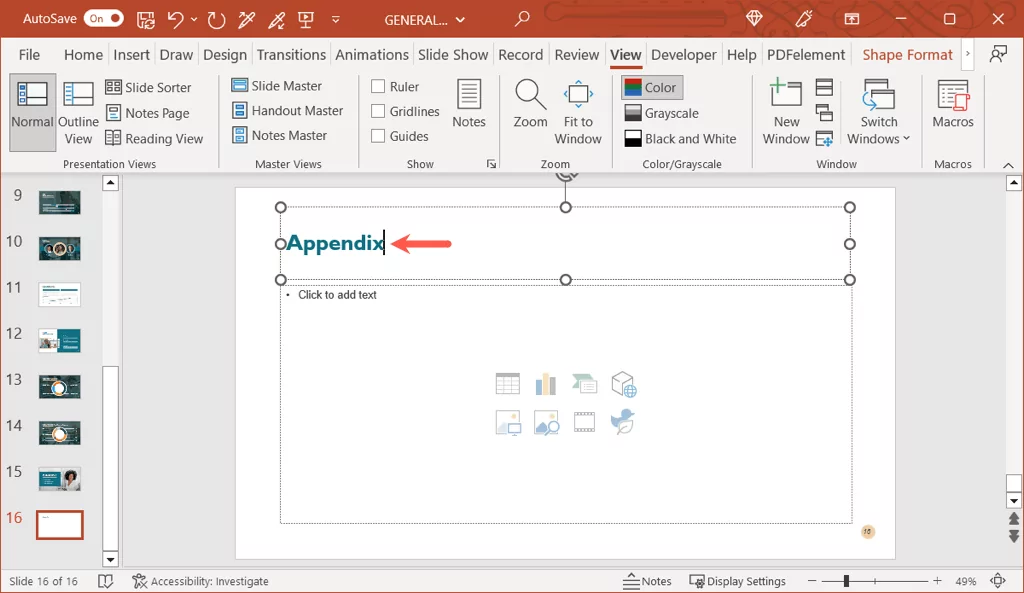Click zoom out minus button
1024x593 pixels.
812,581
